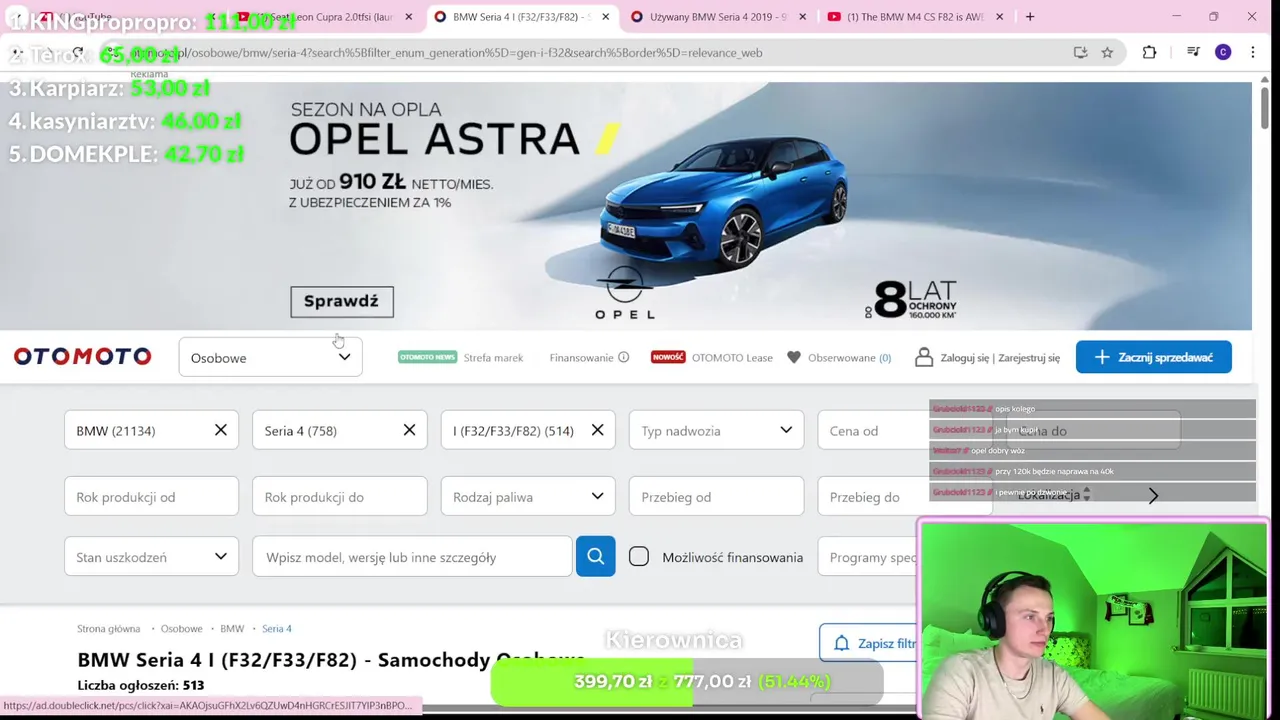Click install app icon in address bar
1280x720 pixels.
[x=1080, y=52]
